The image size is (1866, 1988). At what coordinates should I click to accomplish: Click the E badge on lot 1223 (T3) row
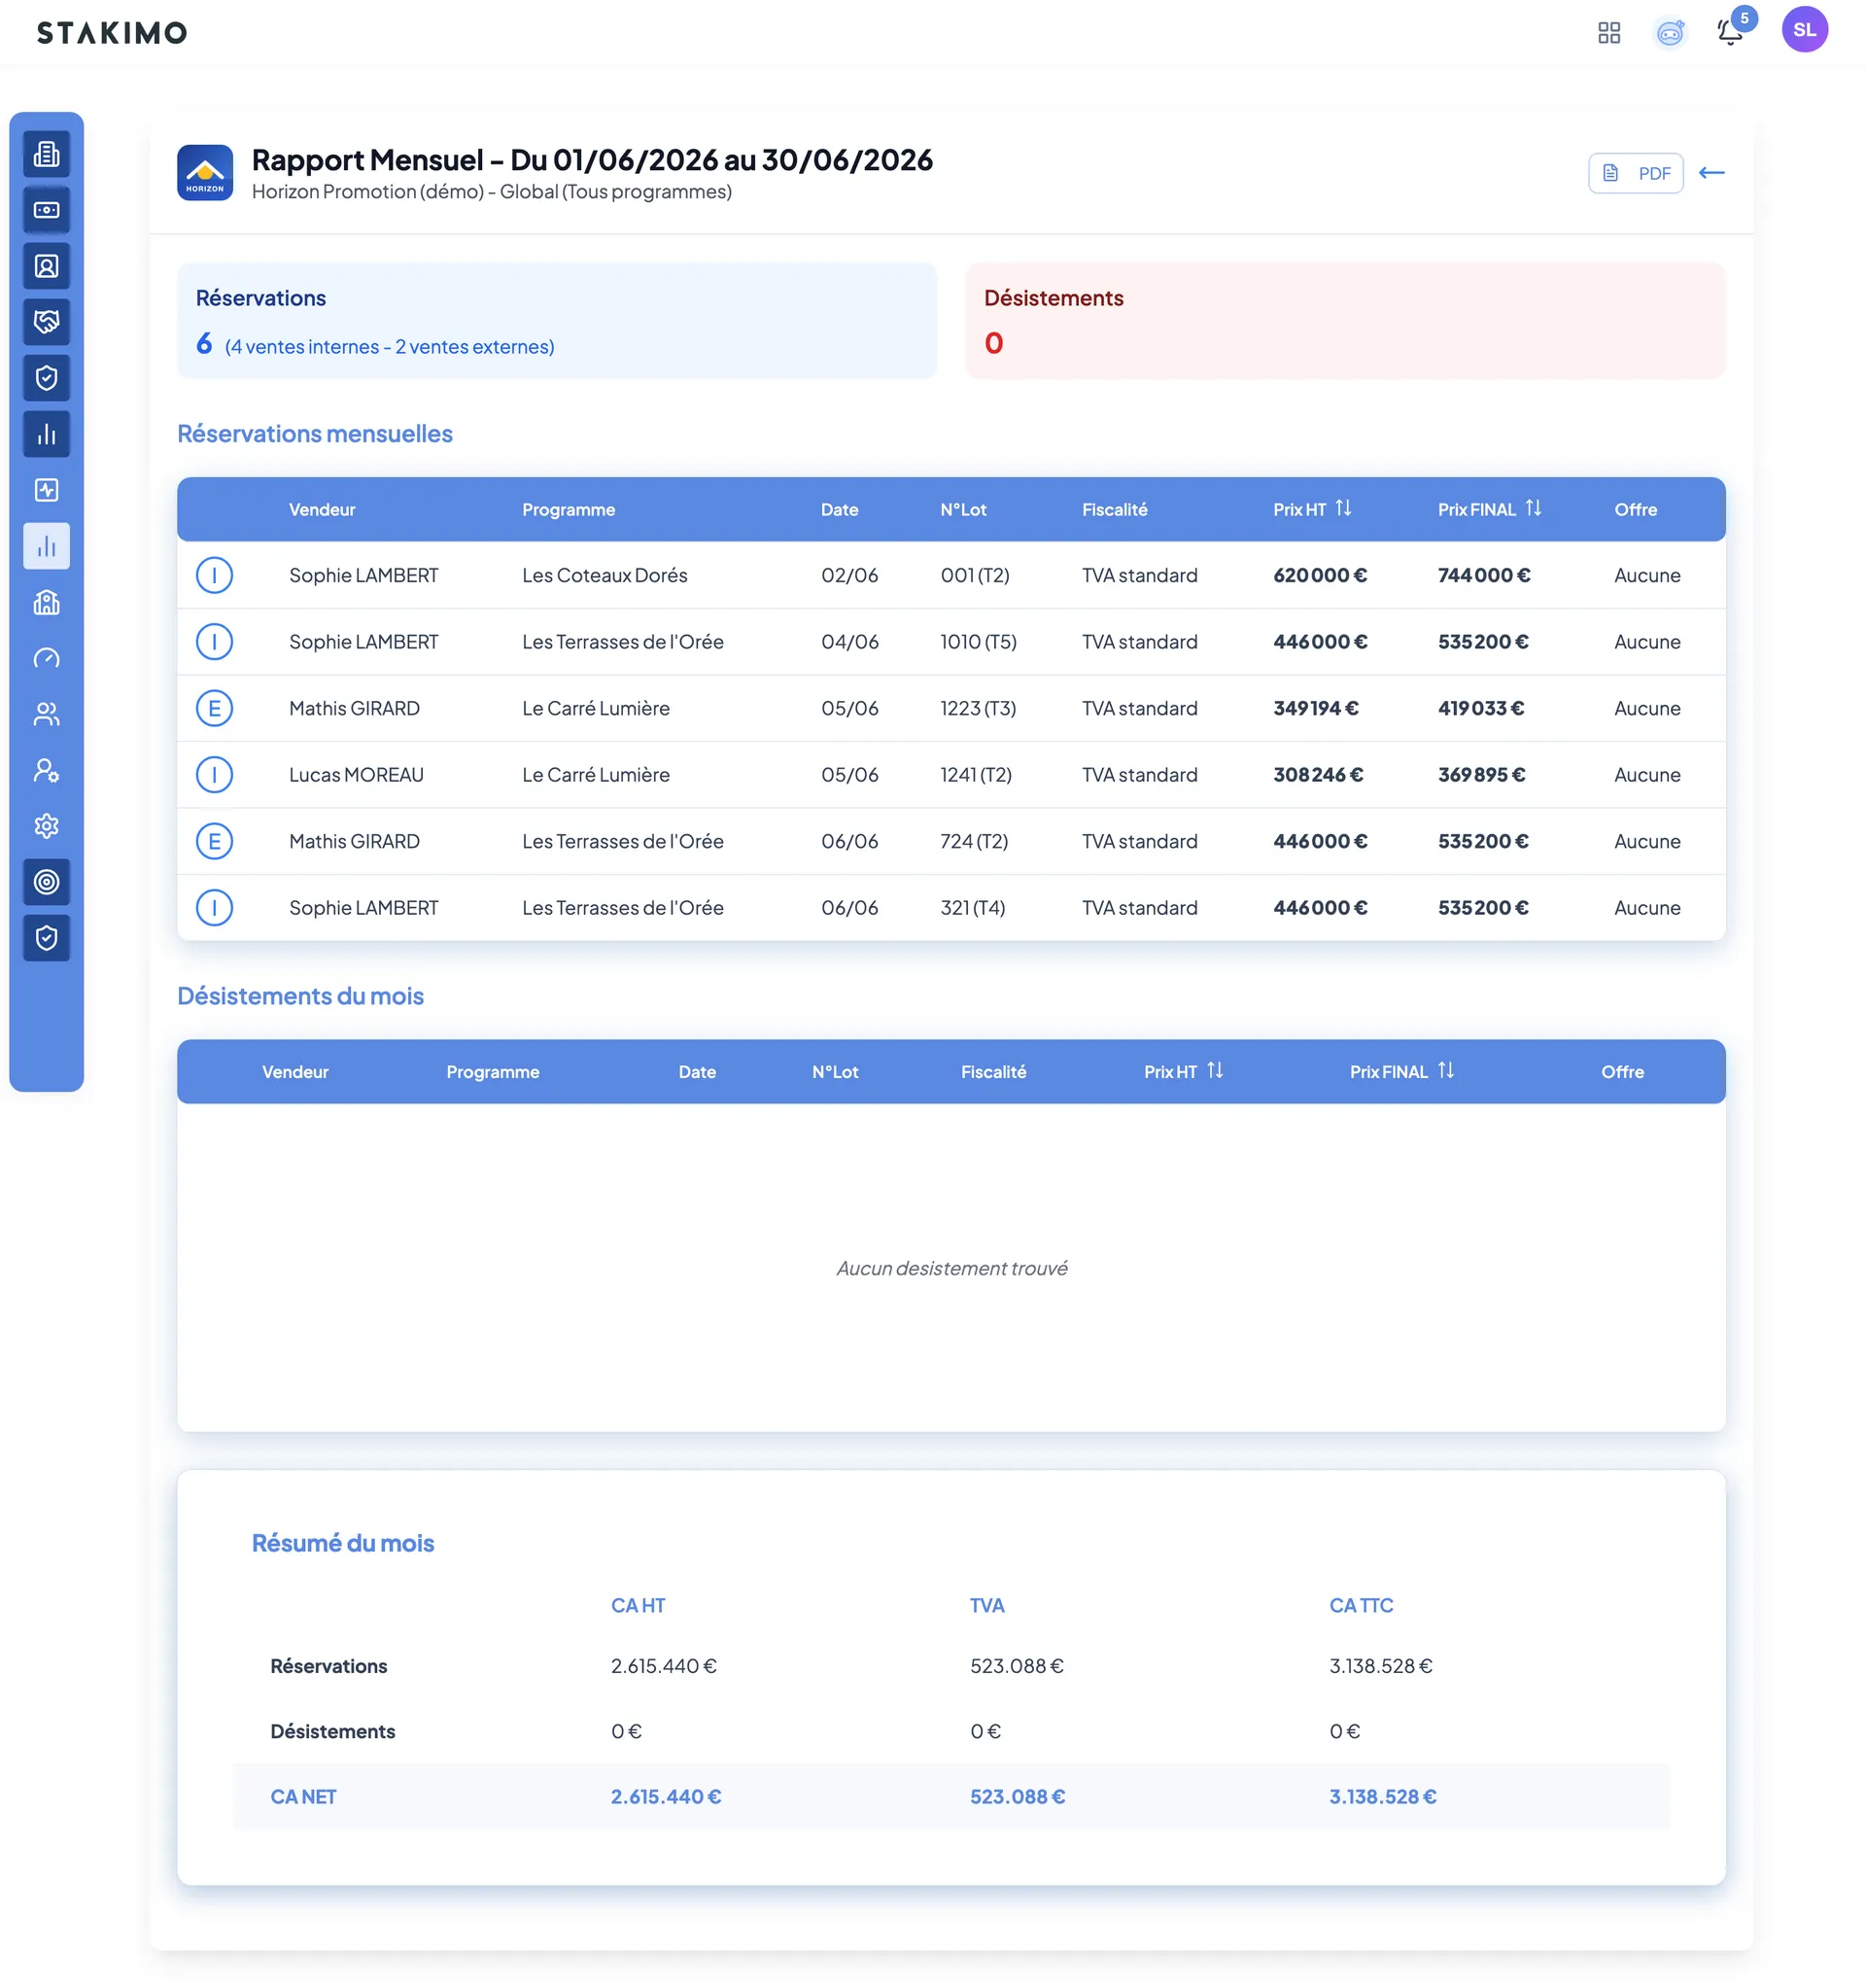pos(214,708)
